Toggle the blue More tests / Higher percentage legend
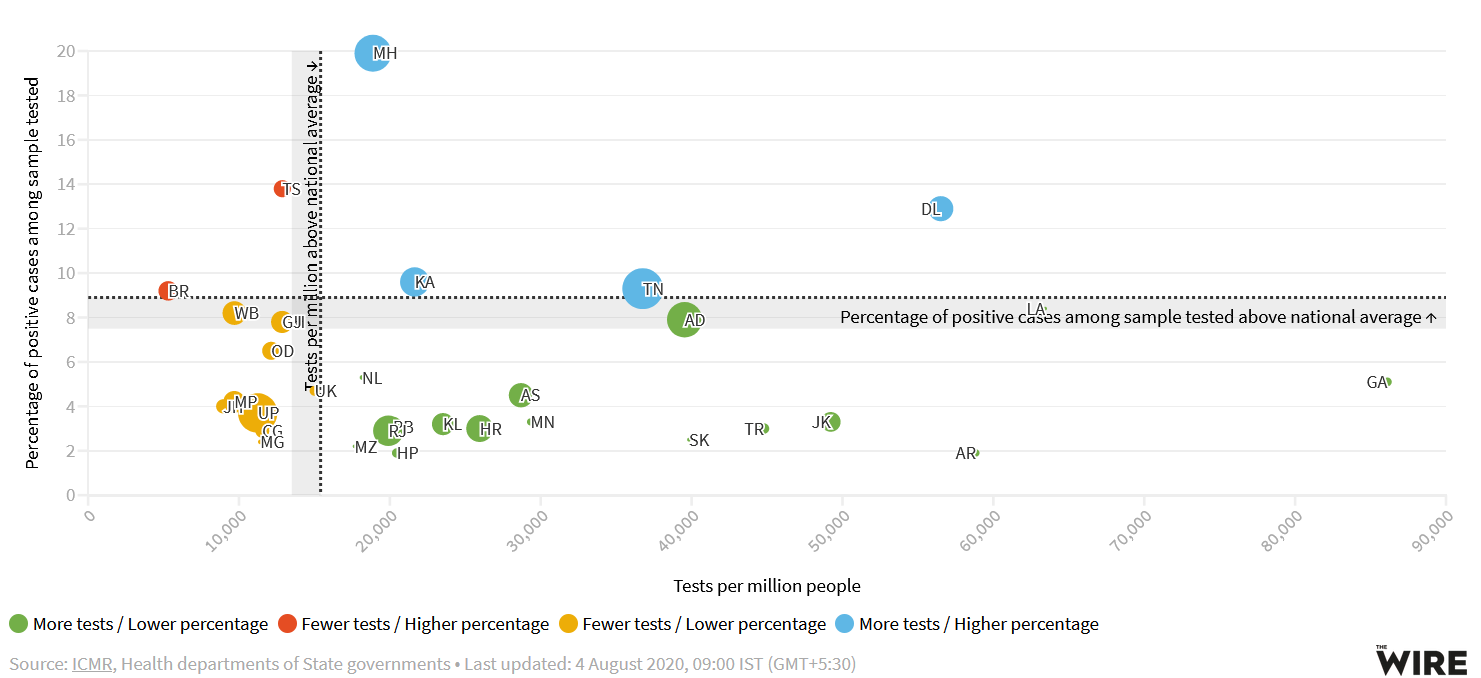Image resolution: width=1481 pixels, height=678 pixels. (x=967, y=624)
